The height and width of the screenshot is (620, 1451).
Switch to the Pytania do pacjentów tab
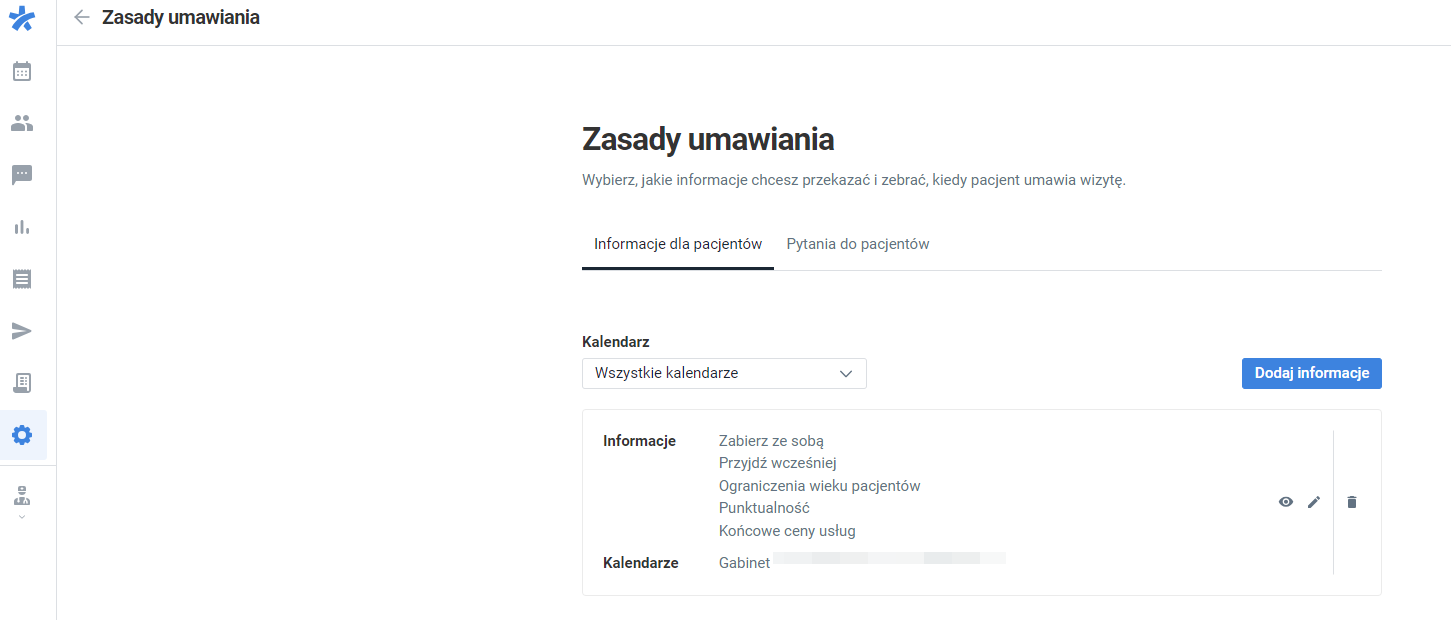[x=857, y=243]
